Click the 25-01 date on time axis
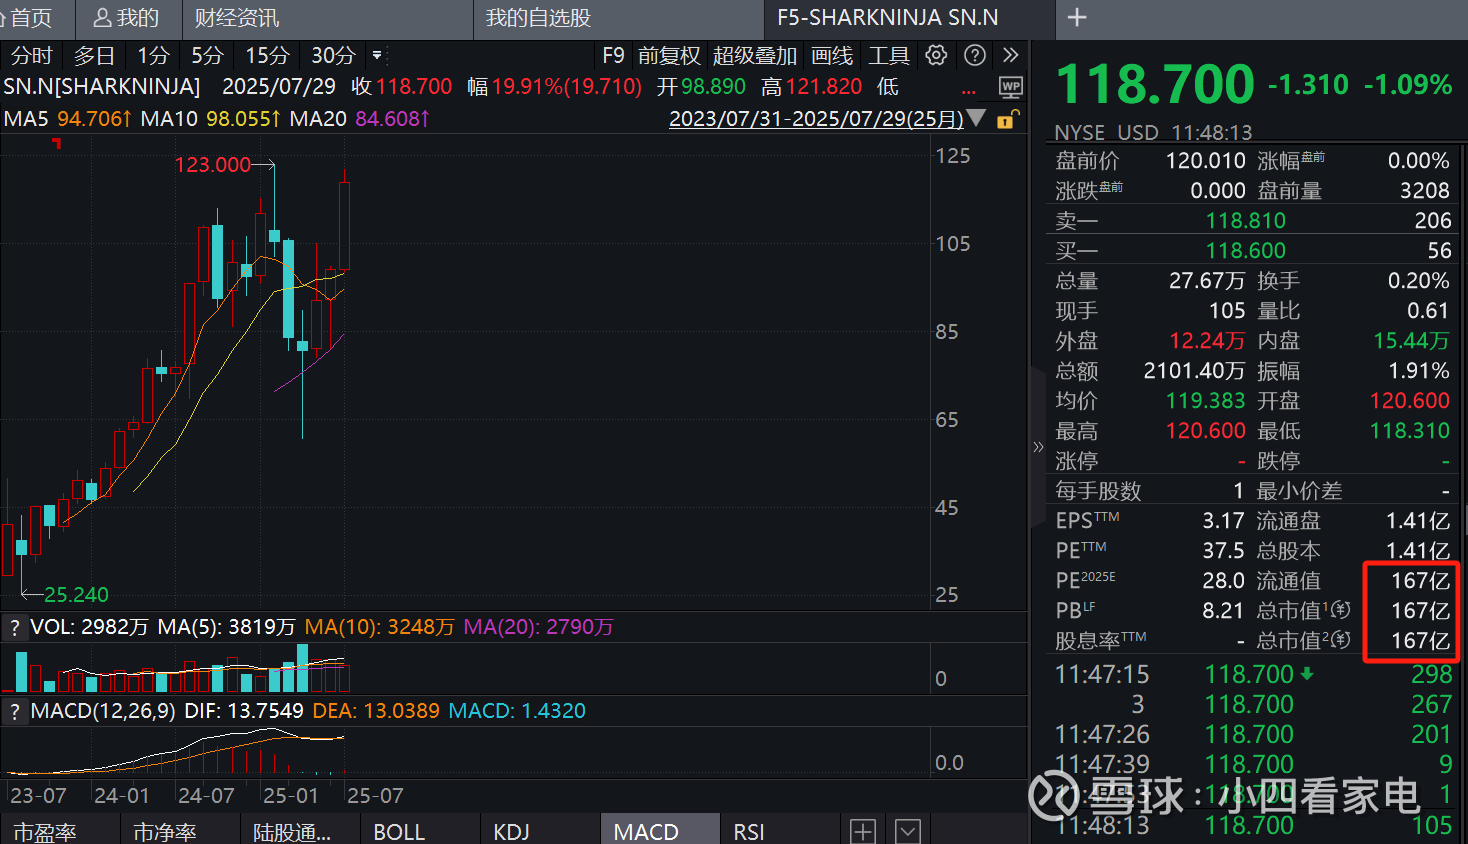 tap(290, 796)
